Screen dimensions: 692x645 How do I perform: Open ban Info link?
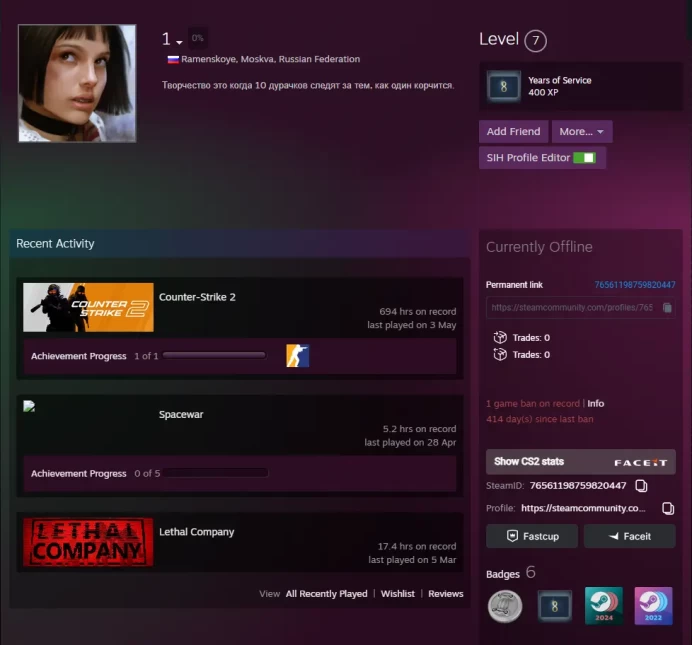click(595, 403)
